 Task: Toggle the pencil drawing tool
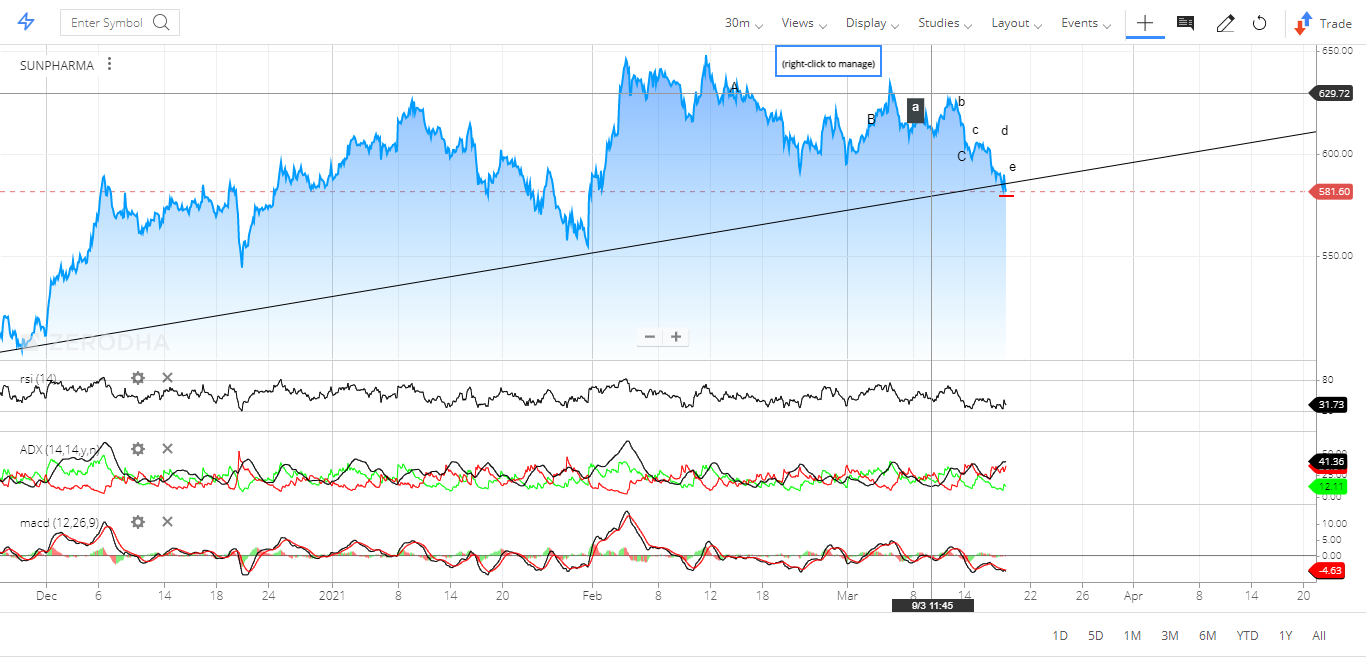1225,23
